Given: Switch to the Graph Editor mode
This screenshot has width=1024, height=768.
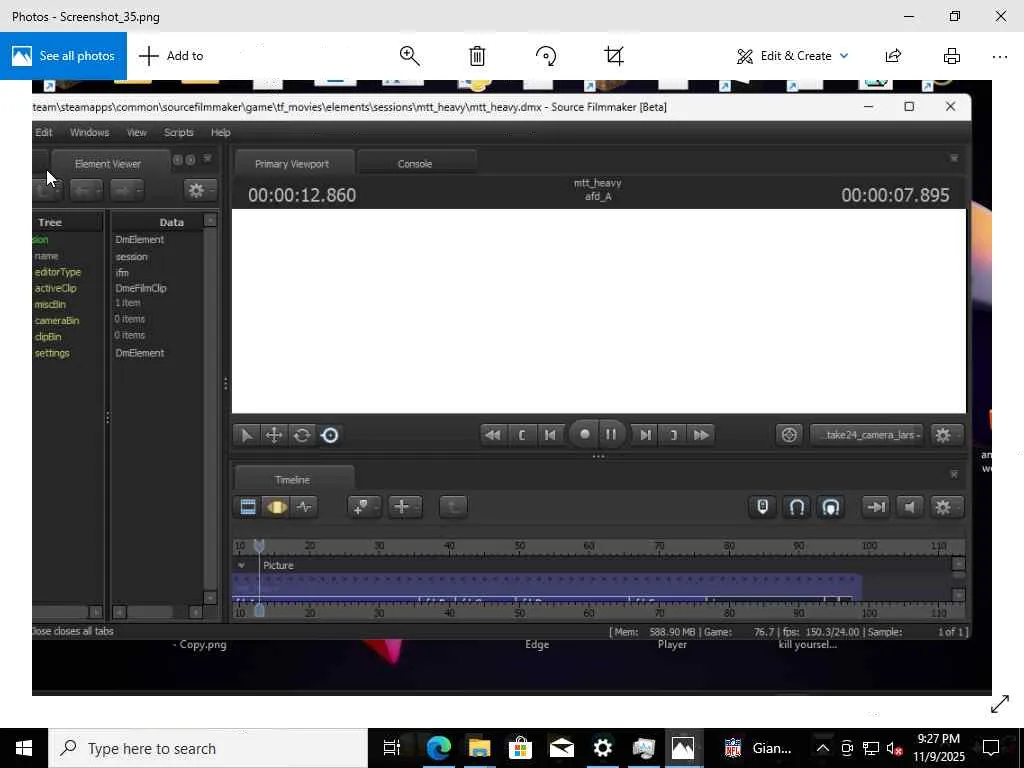Looking at the screenshot, I should [x=304, y=507].
